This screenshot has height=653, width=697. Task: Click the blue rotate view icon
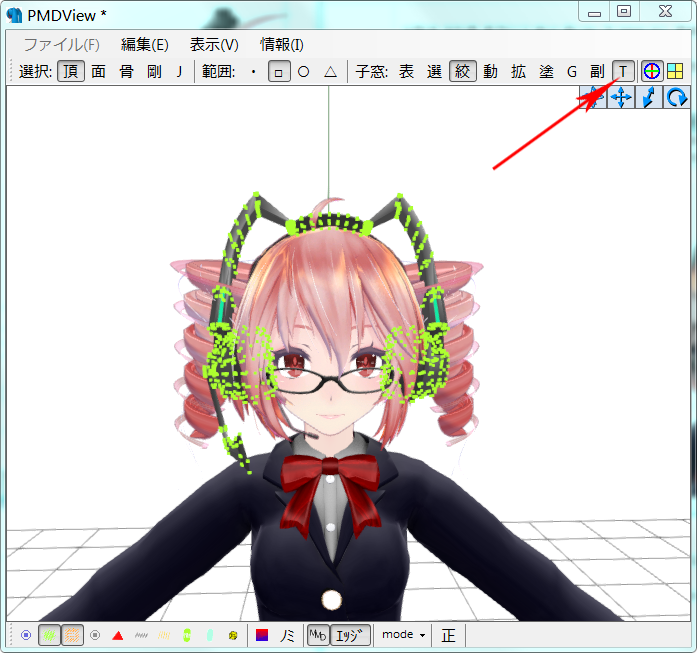(x=677, y=97)
